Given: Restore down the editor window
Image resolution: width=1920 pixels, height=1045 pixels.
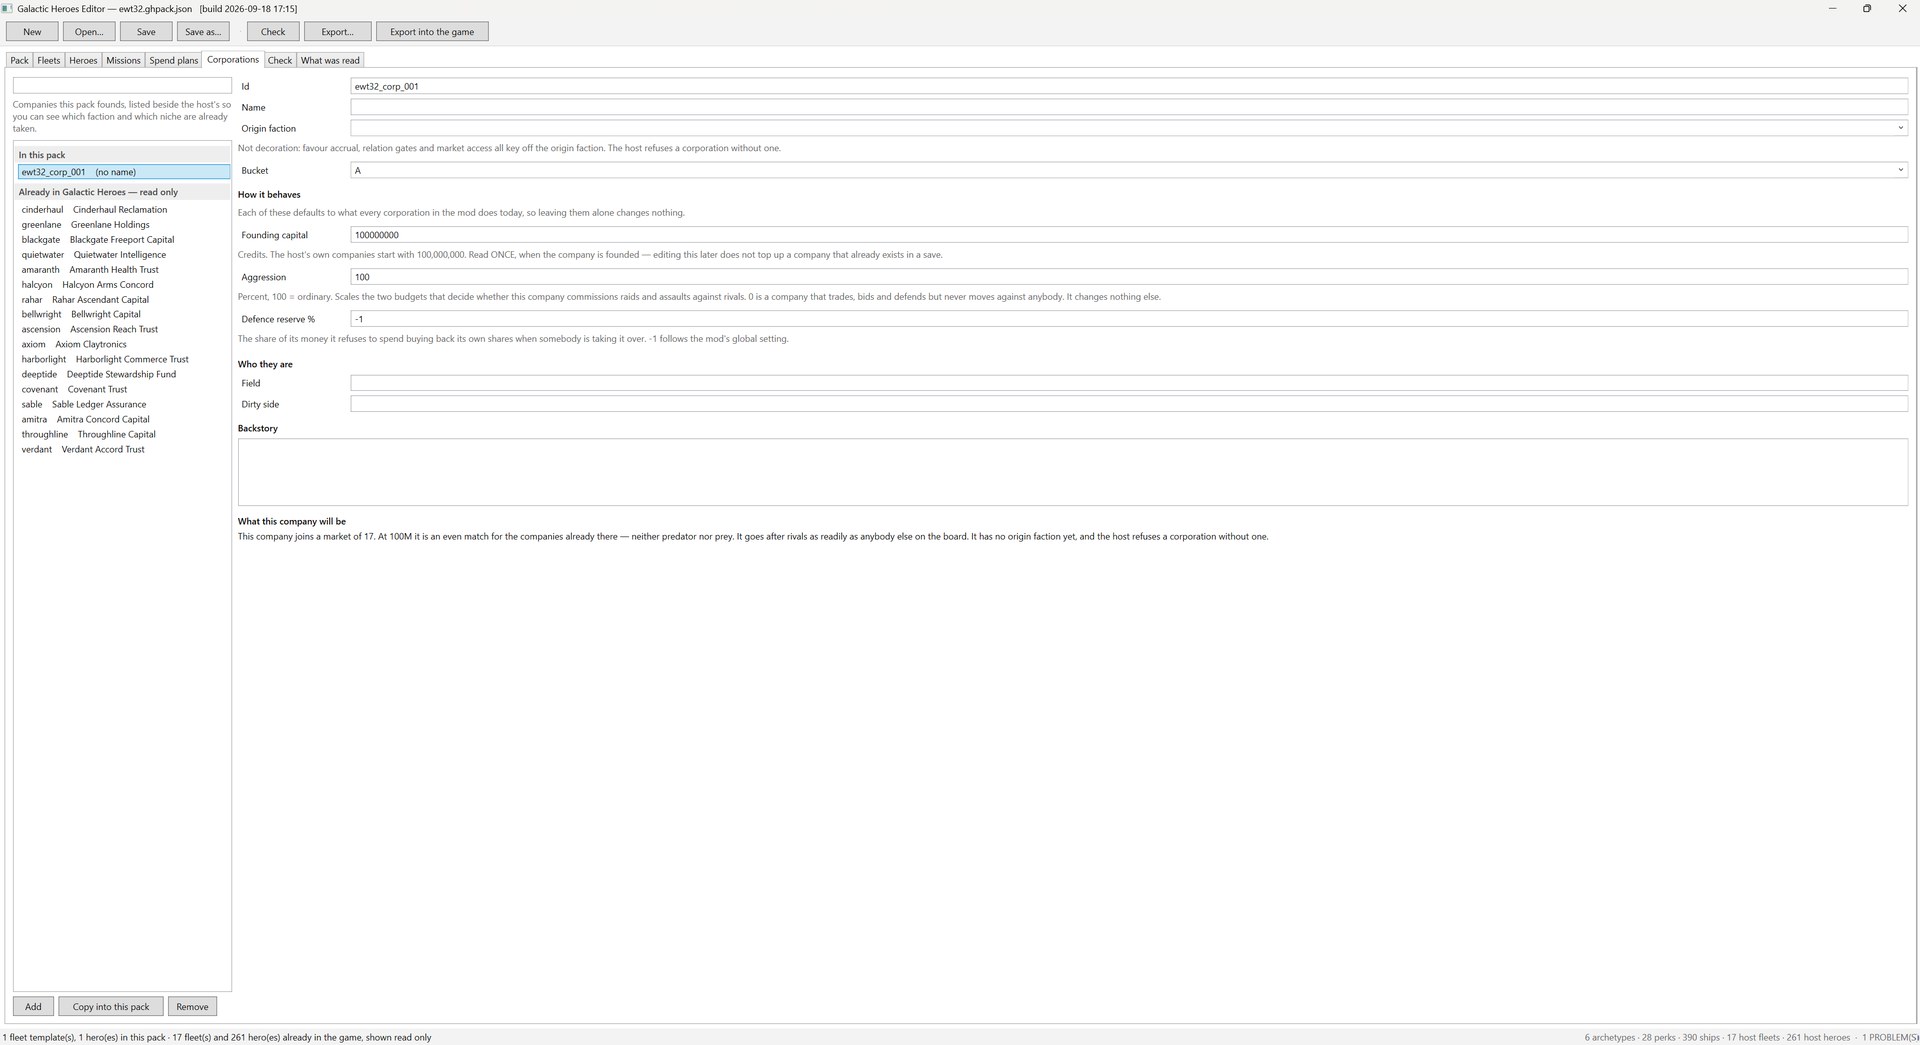Looking at the screenshot, I should pyautogui.click(x=1867, y=9).
